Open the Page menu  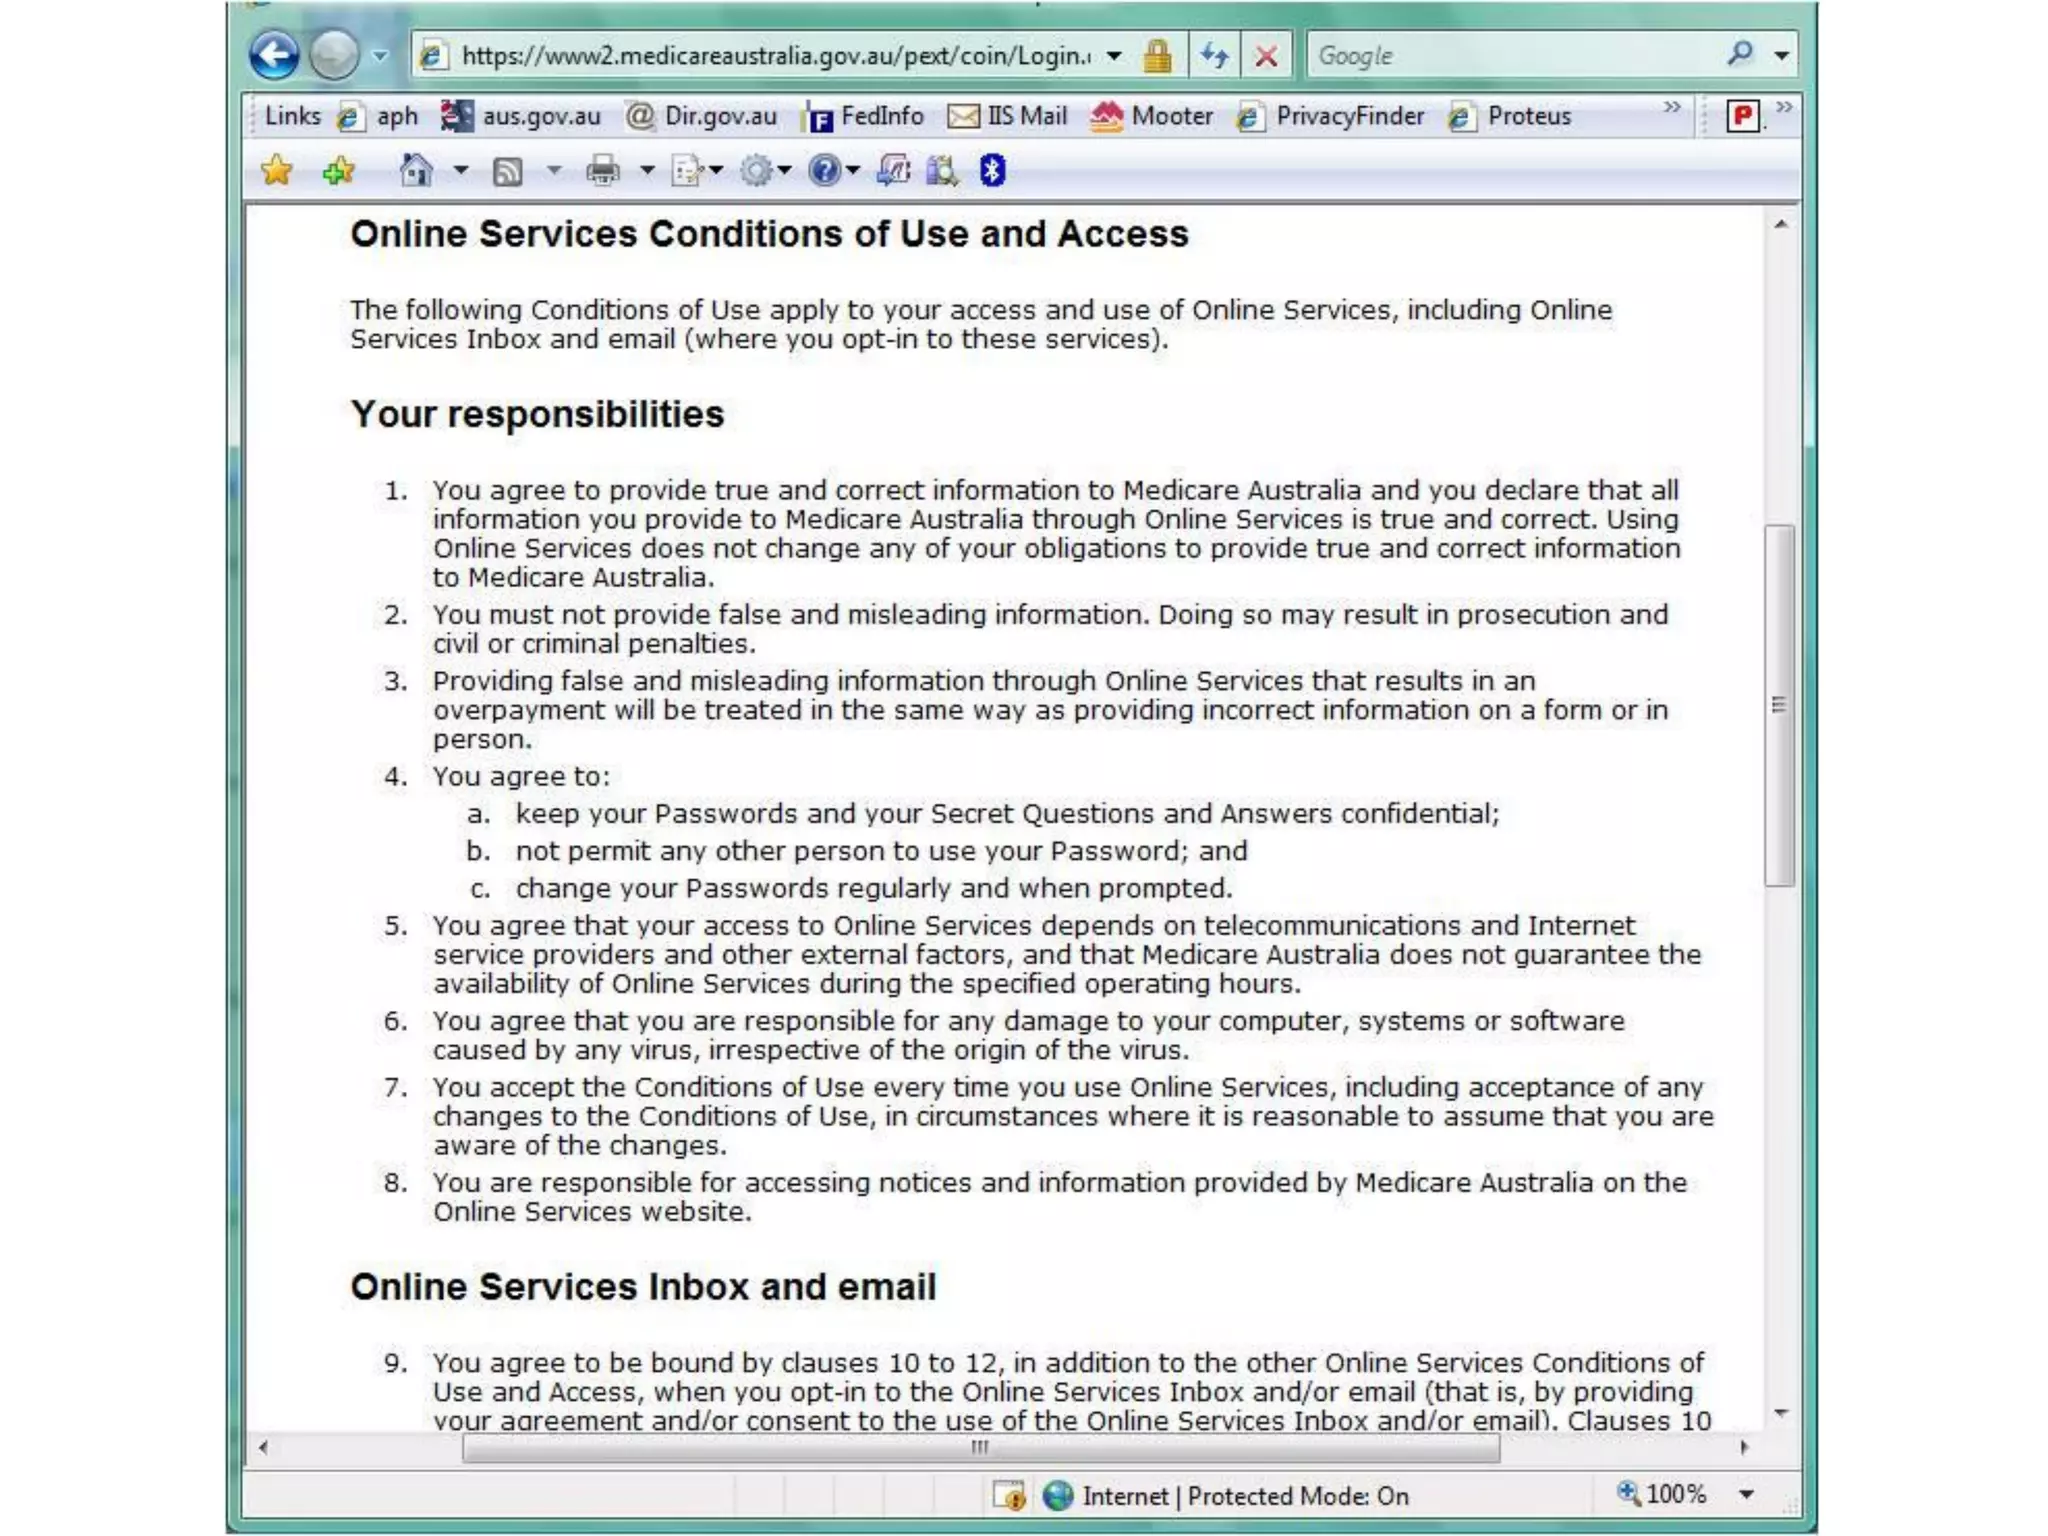point(688,171)
